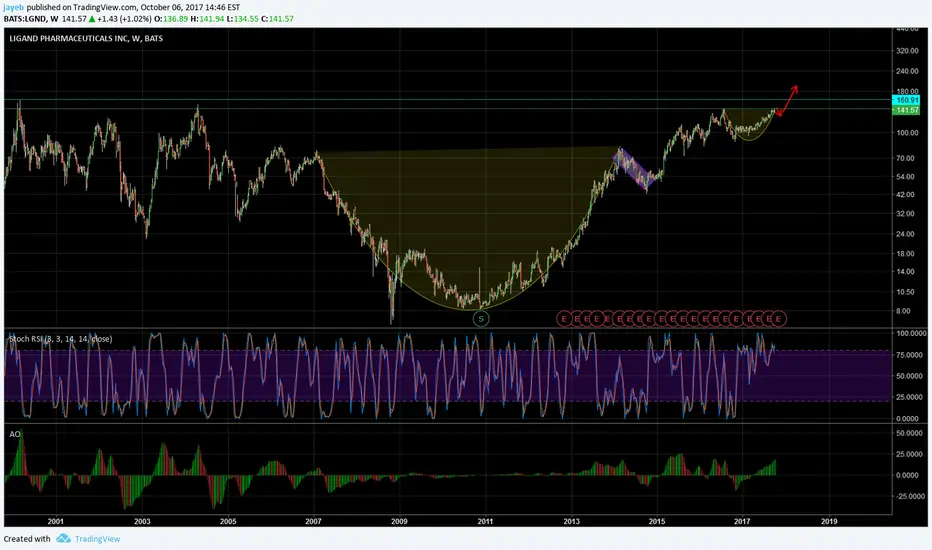Click the 240.00 price axis label
This screenshot has height=550, width=932.
click(907, 71)
